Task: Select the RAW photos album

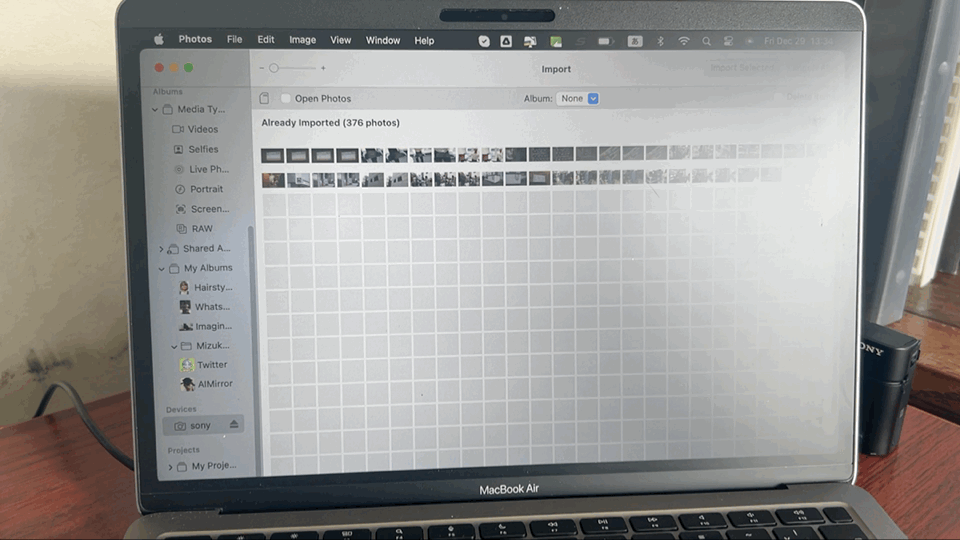Action: (201, 229)
